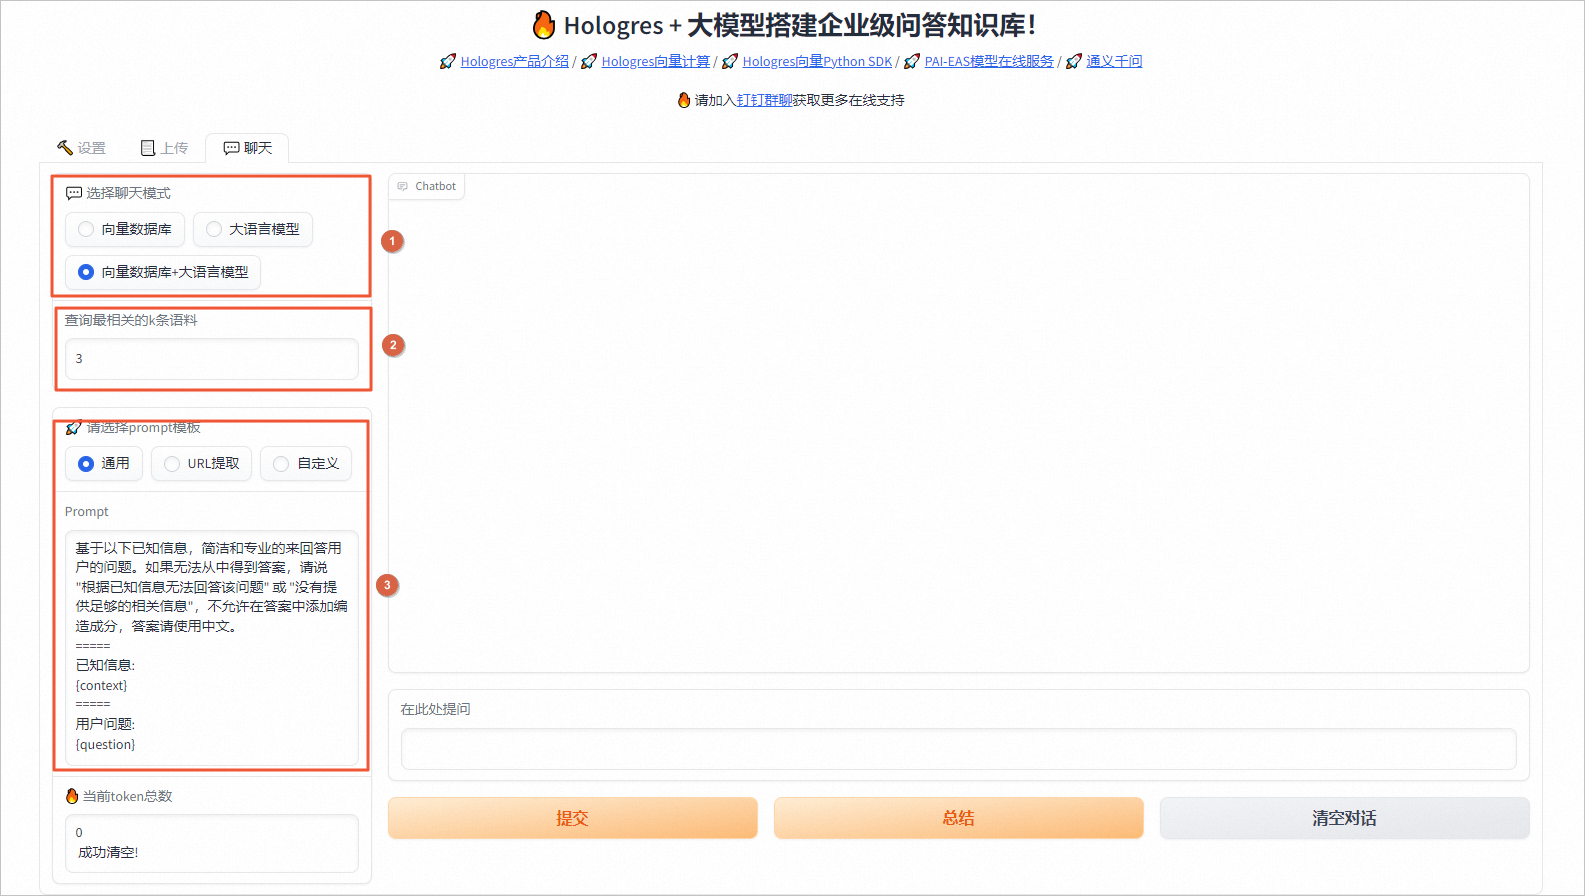Click the 当前token总数 output box

(x=212, y=843)
